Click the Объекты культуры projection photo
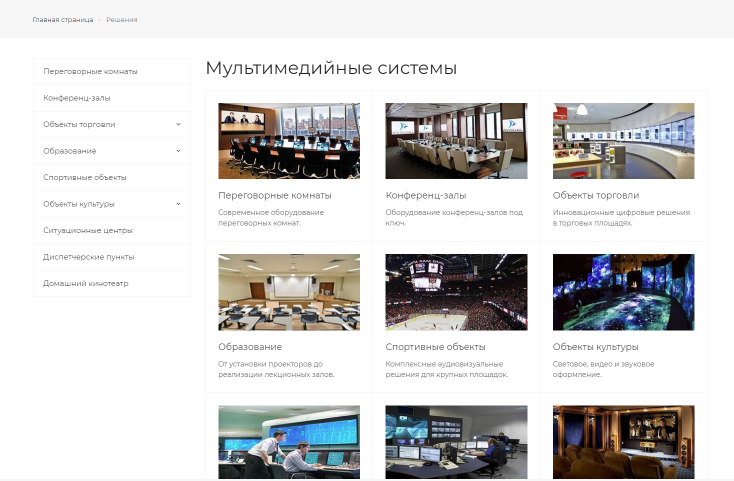 click(624, 292)
